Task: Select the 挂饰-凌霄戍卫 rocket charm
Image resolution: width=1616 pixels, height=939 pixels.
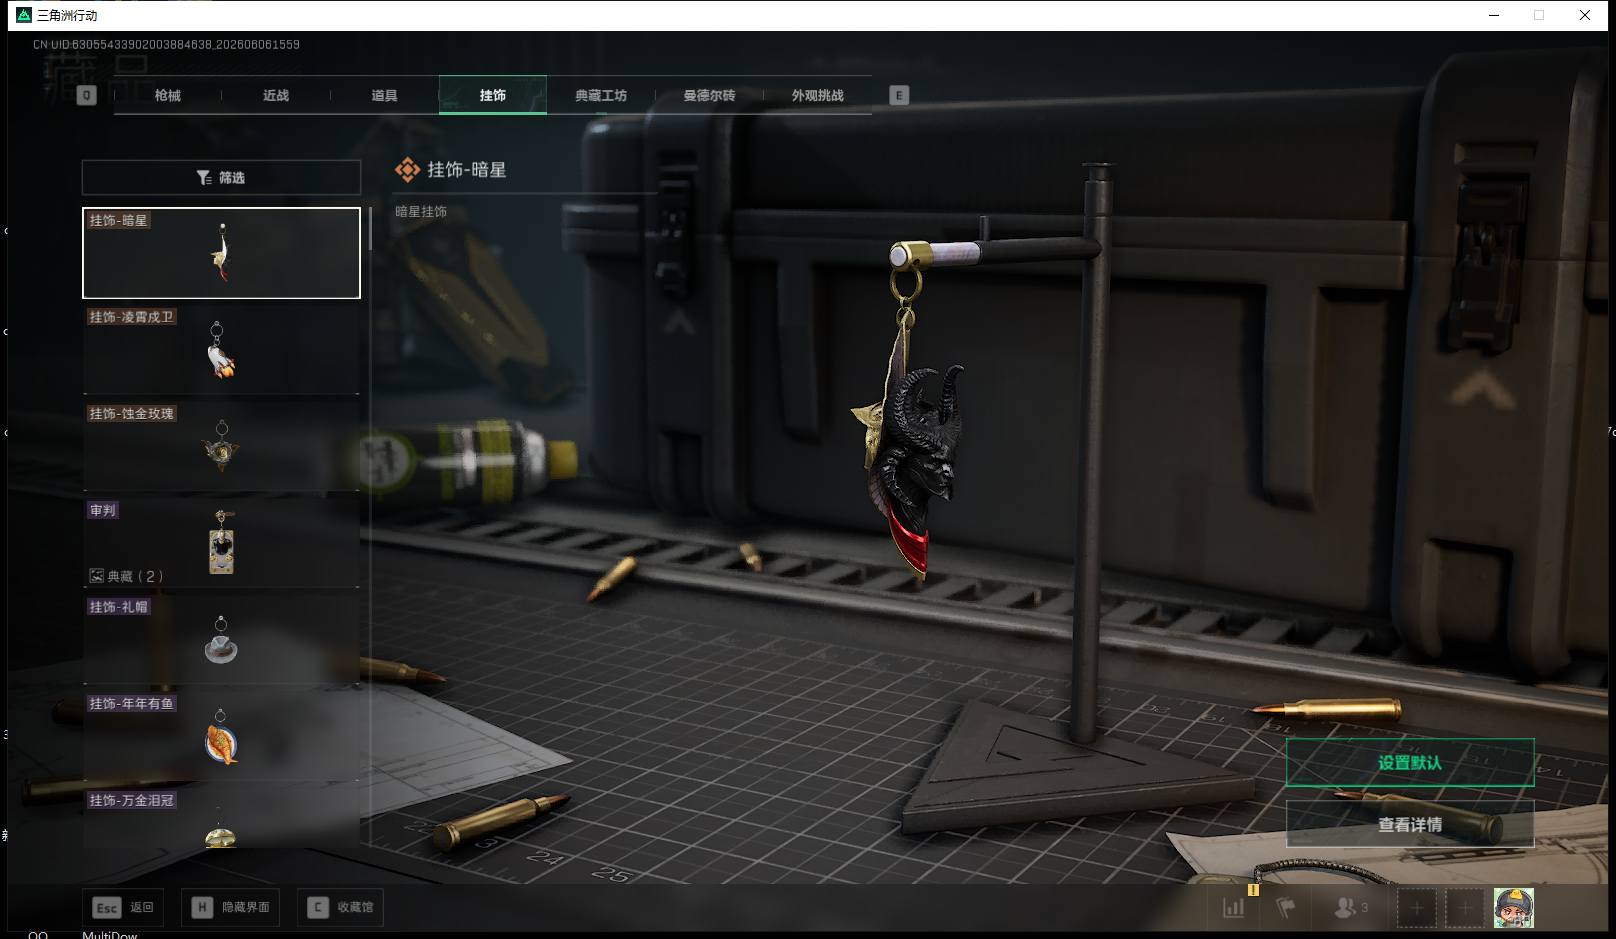Action: click(x=221, y=349)
